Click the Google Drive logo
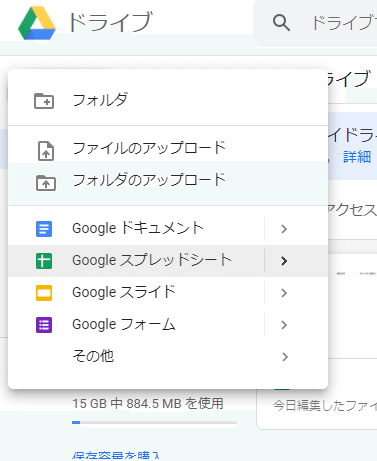Image resolution: width=377 pixels, height=461 pixels. point(37,23)
